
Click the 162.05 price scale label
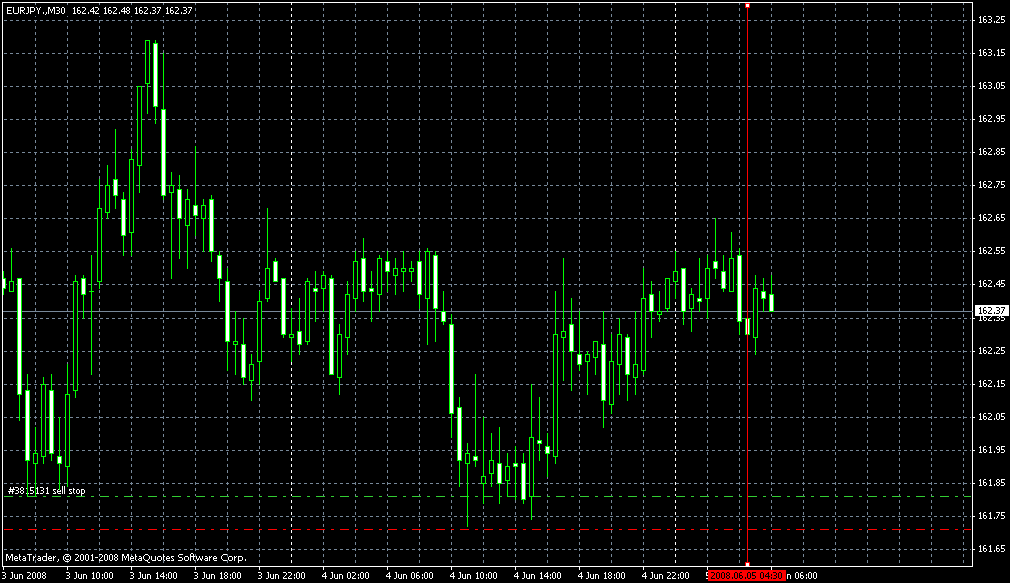click(x=991, y=417)
